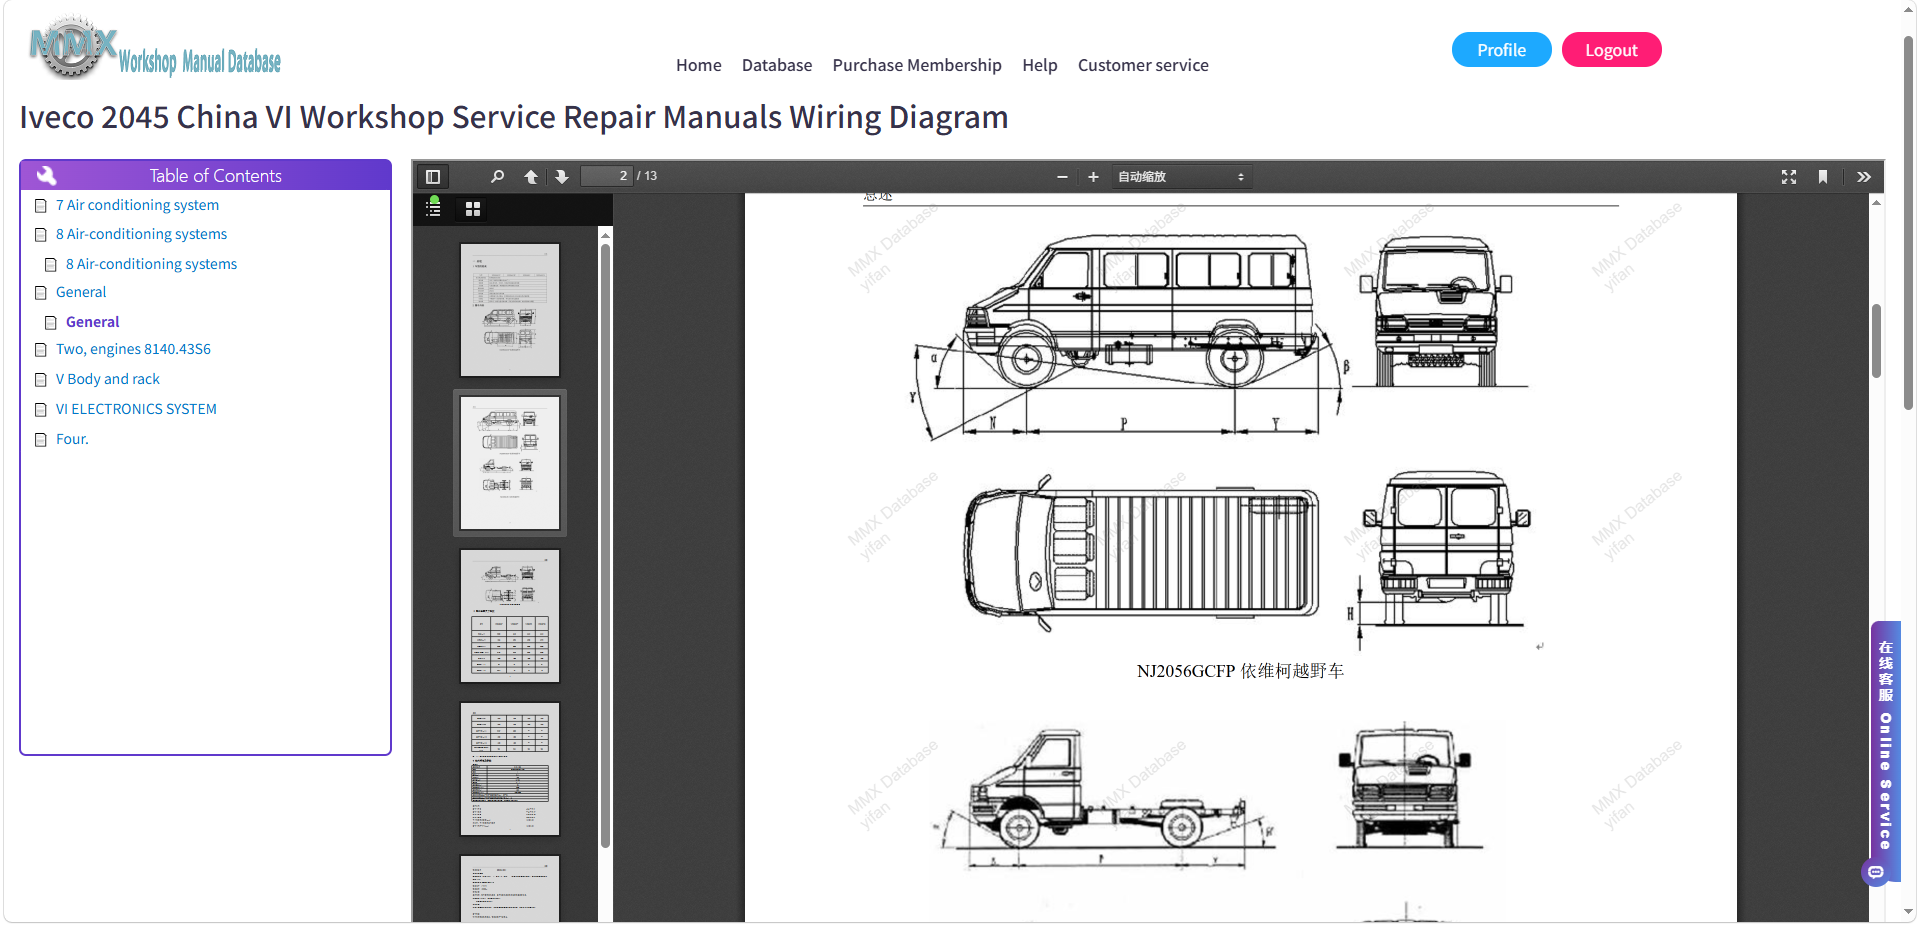The image size is (1917, 926).
Task: Open the Database menu item
Action: point(777,65)
